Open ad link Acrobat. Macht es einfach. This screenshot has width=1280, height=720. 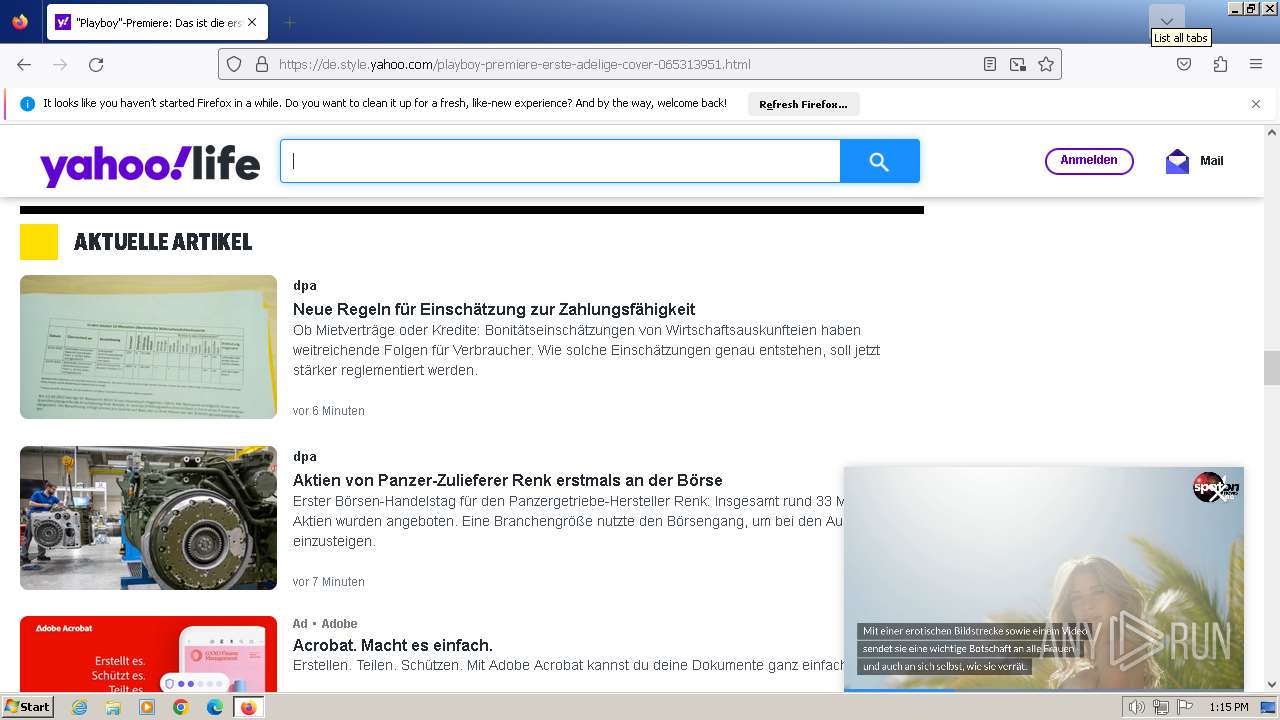pos(393,646)
